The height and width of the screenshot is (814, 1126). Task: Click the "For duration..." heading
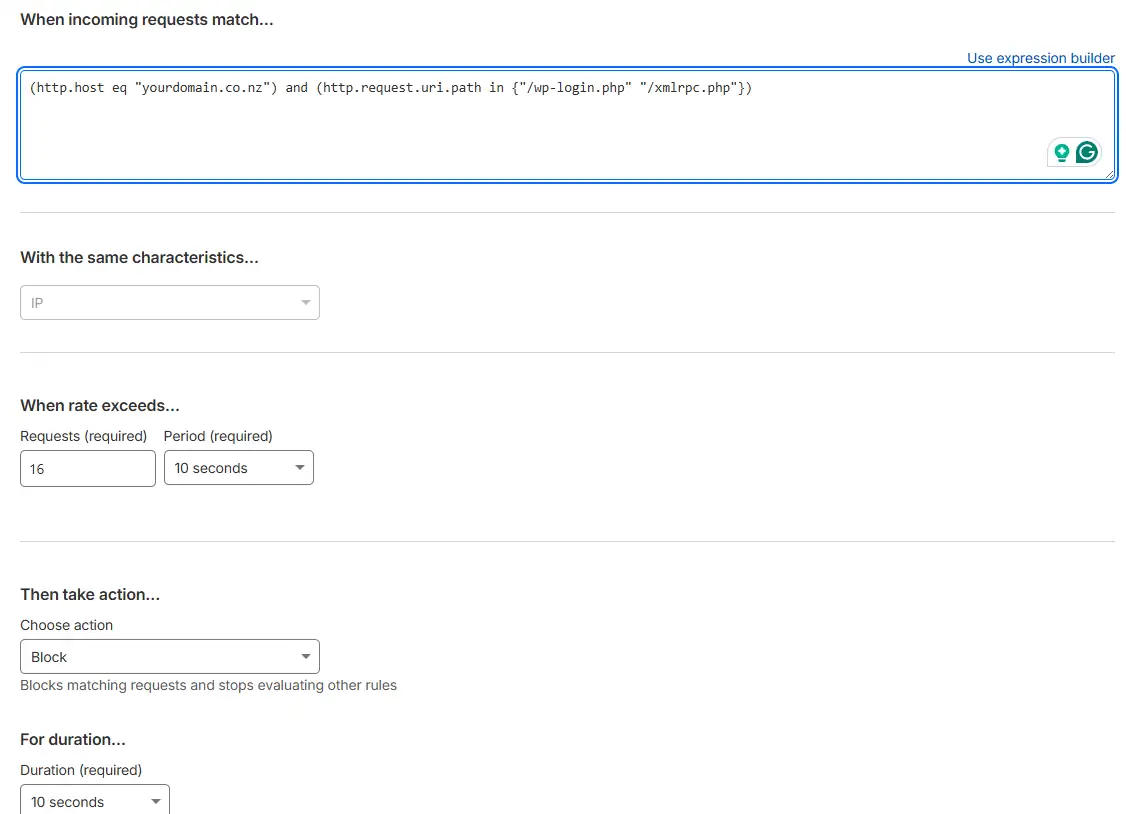click(x=73, y=739)
